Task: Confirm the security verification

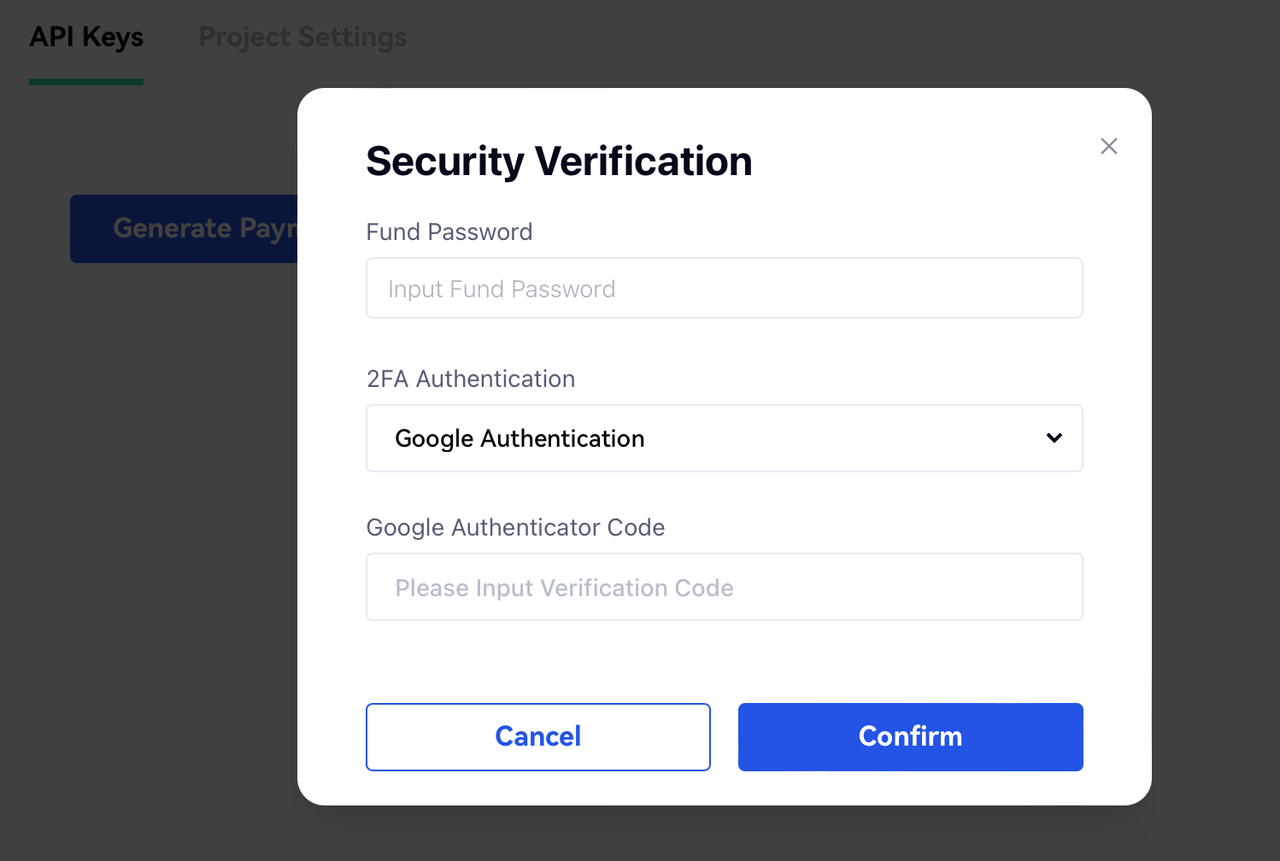Action: point(910,737)
